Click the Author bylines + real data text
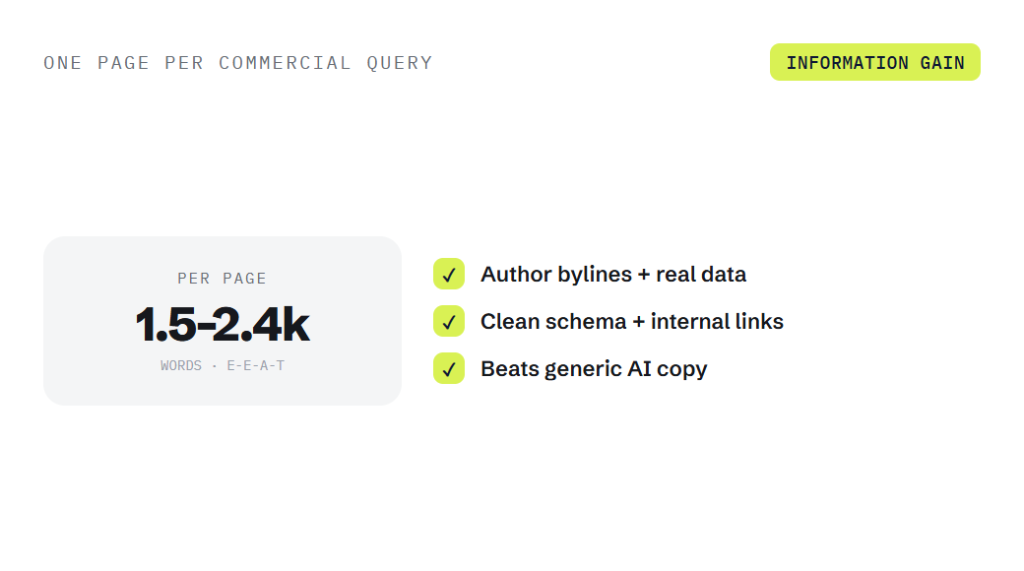The image size is (1024, 571). pos(613,274)
